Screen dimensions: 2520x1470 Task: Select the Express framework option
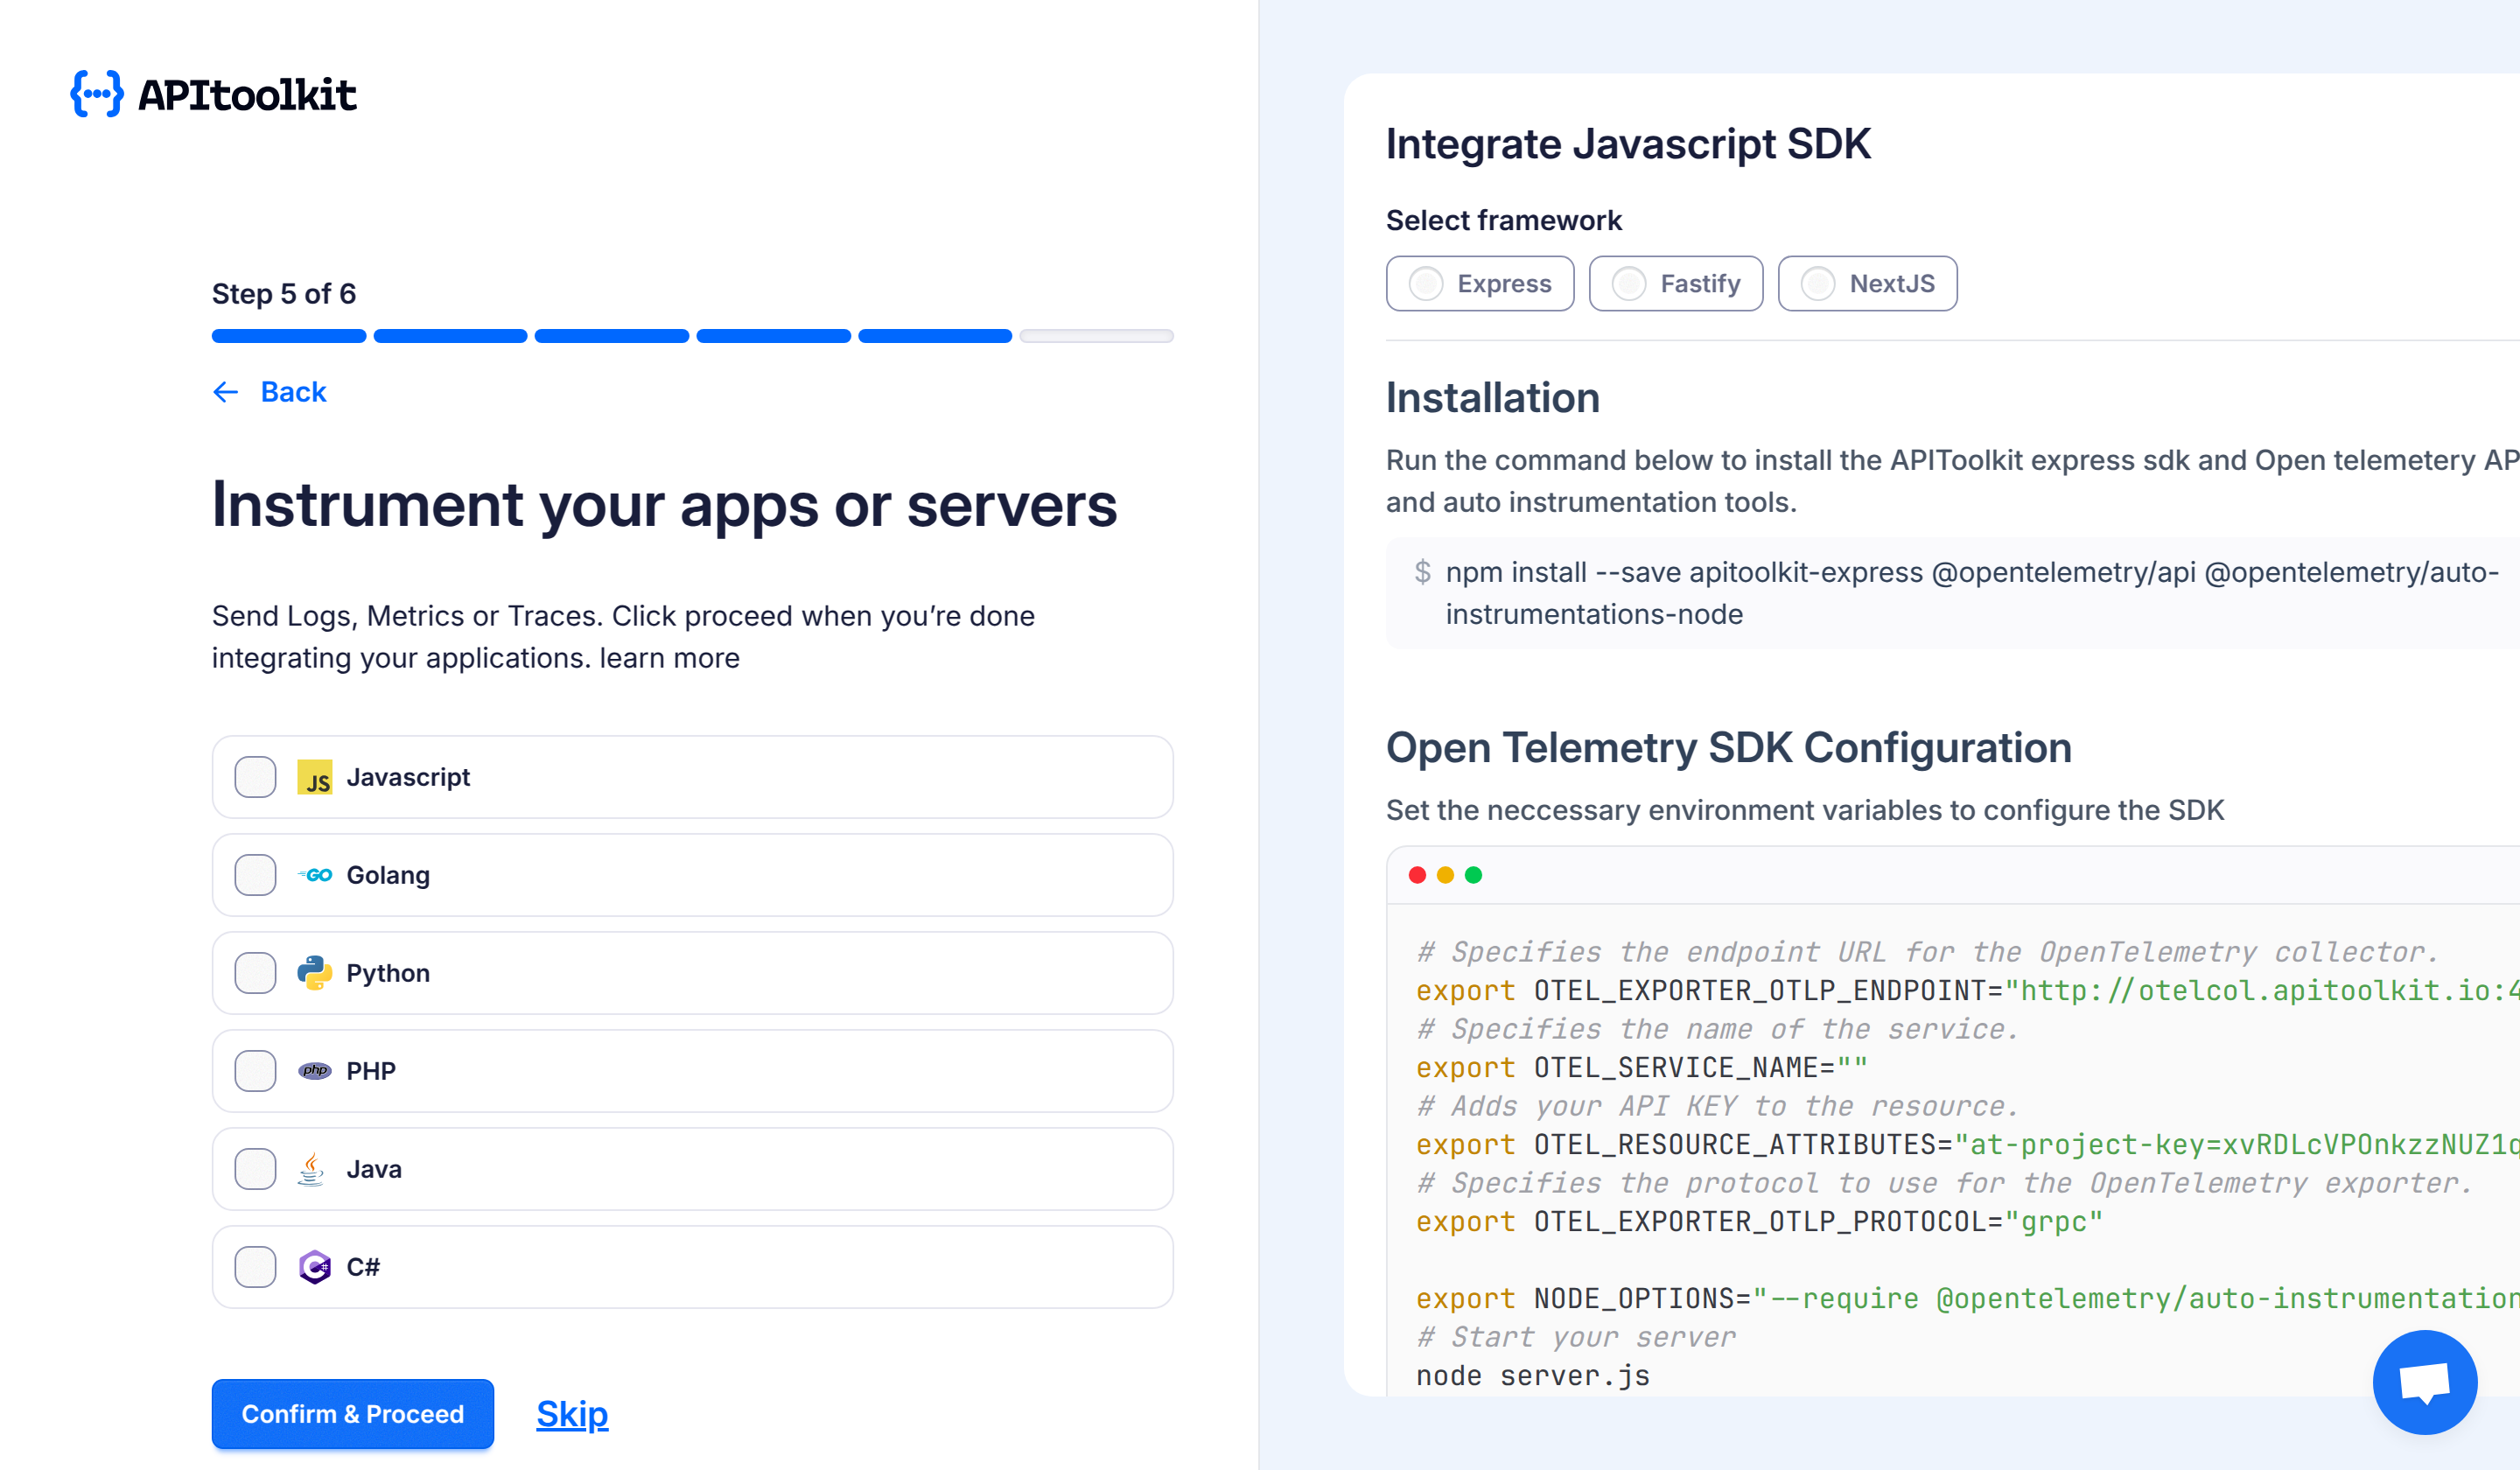pyautogui.click(x=1480, y=283)
